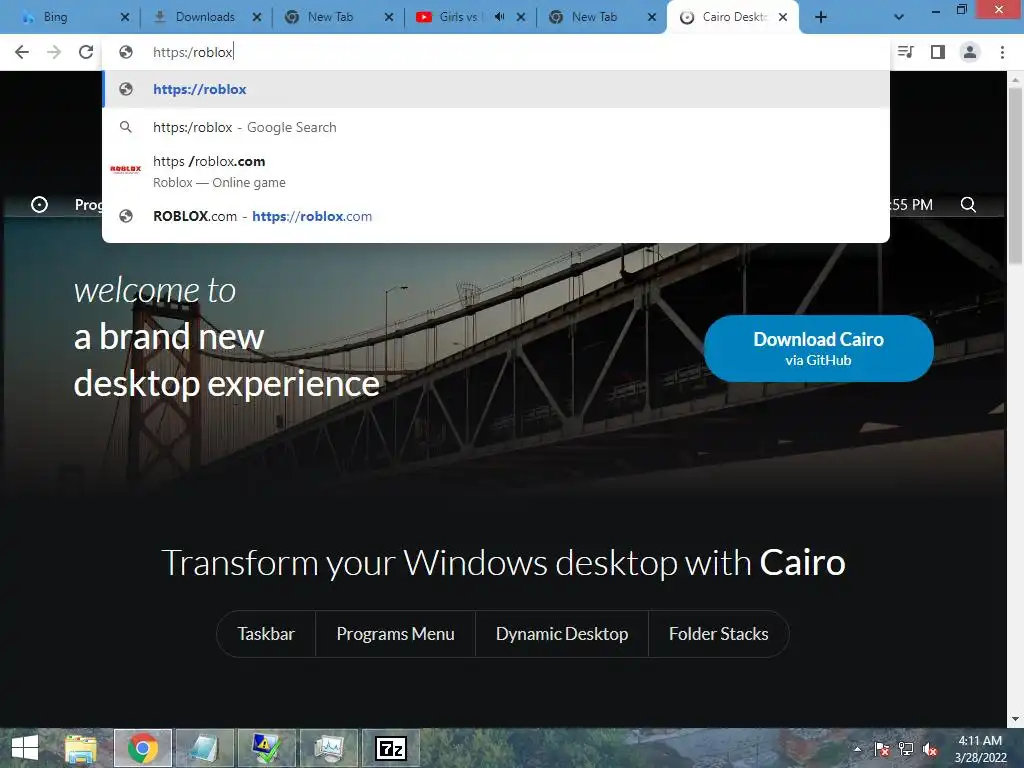
Task: Open the Windows Start button
Action: click(25, 748)
